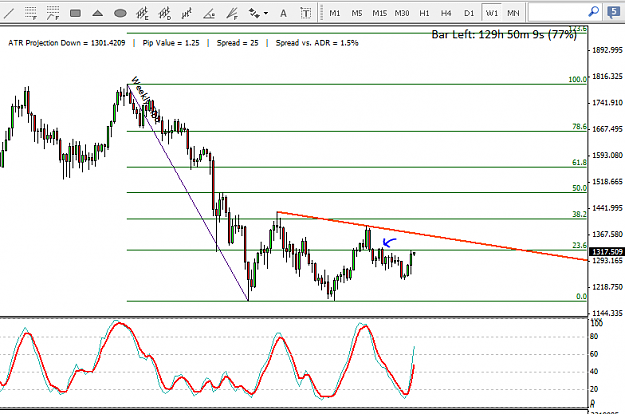Image resolution: width=625 pixels, height=414 pixels.
Task: Click the 23.6 Fibonacci level label
Action: click(579, 245)
